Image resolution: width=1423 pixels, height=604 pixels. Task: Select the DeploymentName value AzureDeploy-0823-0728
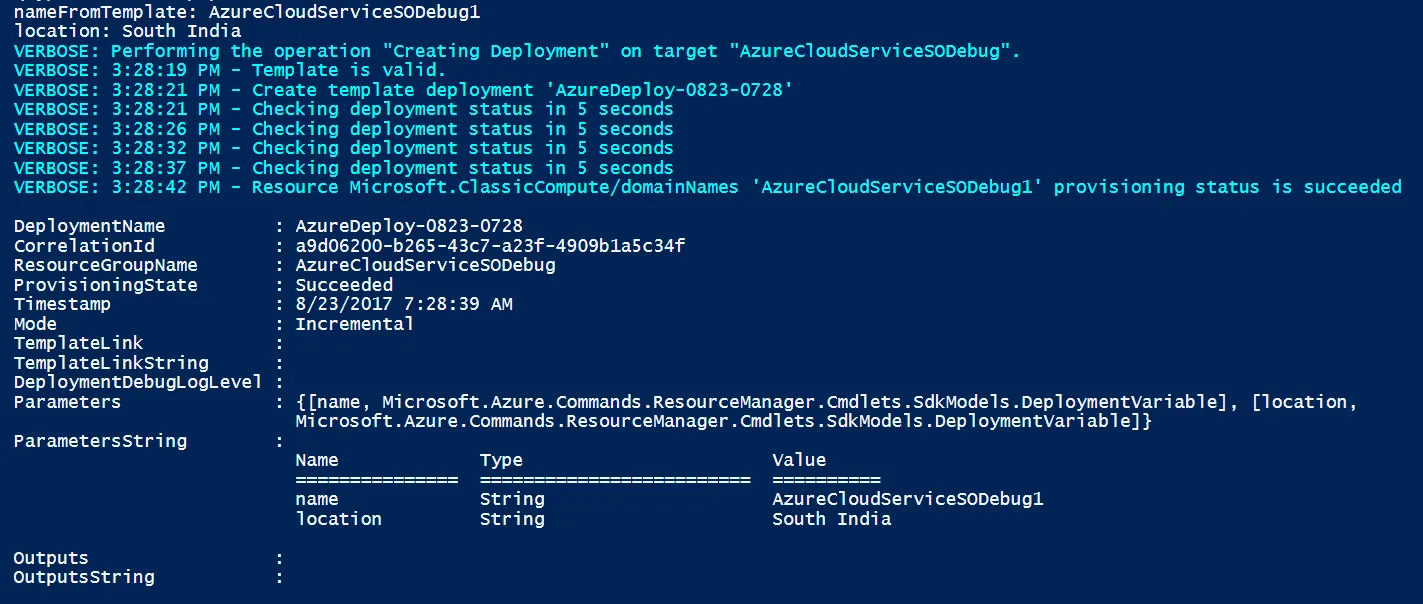408,226
